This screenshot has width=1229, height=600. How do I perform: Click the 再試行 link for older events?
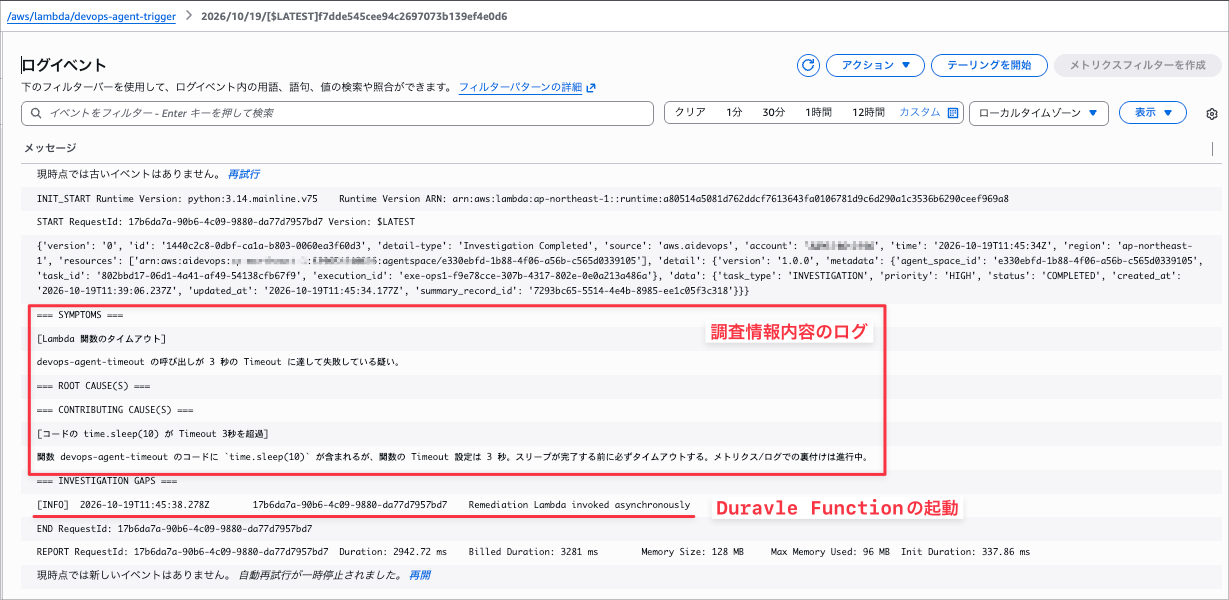click(x=244, y=174)
